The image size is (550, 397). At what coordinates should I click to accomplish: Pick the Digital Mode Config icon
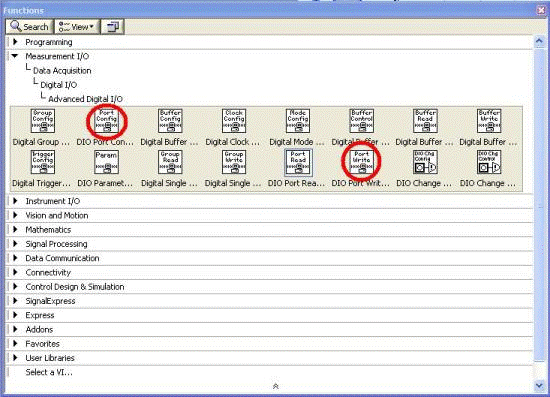298,121
